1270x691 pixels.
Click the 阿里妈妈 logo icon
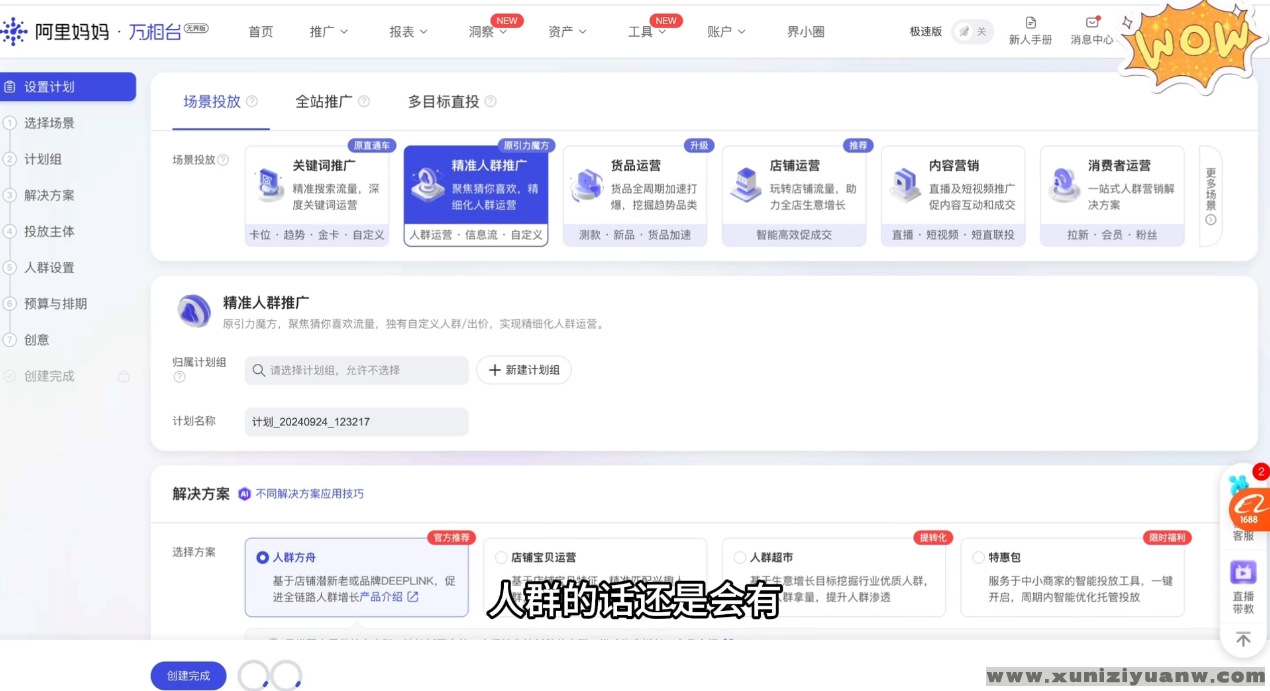point(14,31)
